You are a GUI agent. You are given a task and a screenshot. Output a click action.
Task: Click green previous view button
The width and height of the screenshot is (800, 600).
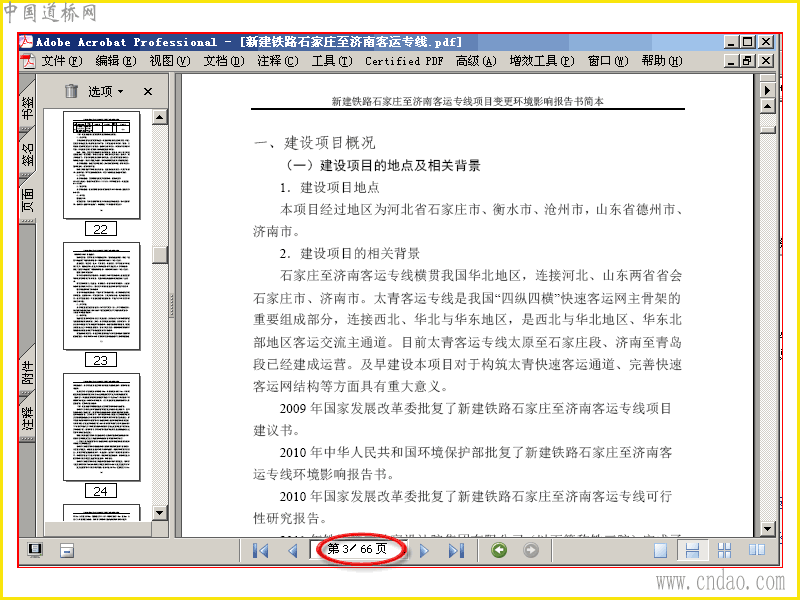click(499, 550)
